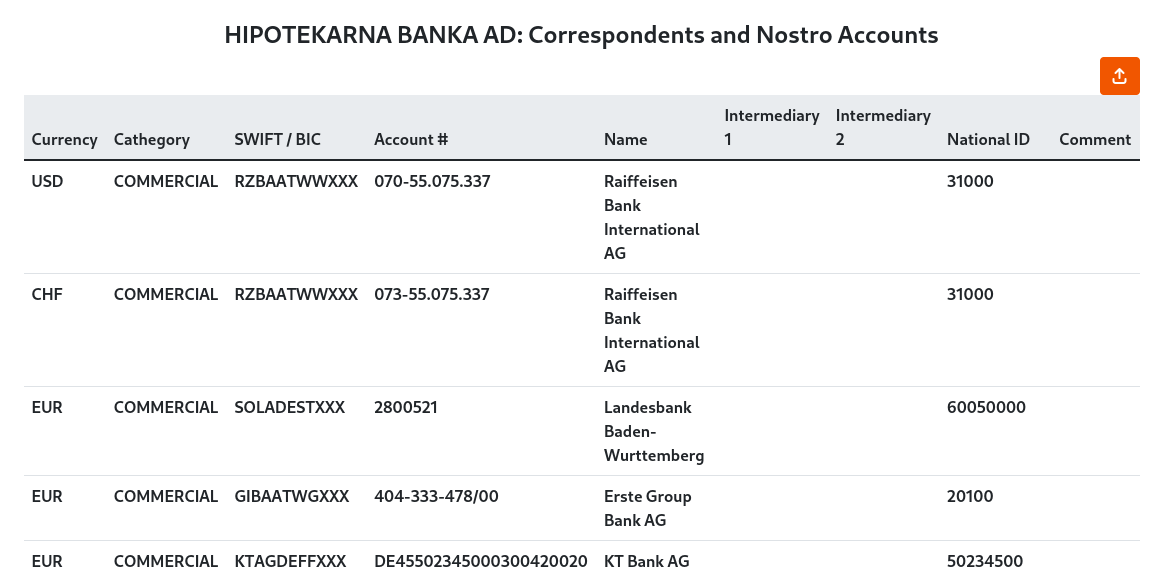Click SWIFT code SOLADESTXXX
Image resolution: width=1161 pixels, height=570 pixels.
click(x=289, y=408)
